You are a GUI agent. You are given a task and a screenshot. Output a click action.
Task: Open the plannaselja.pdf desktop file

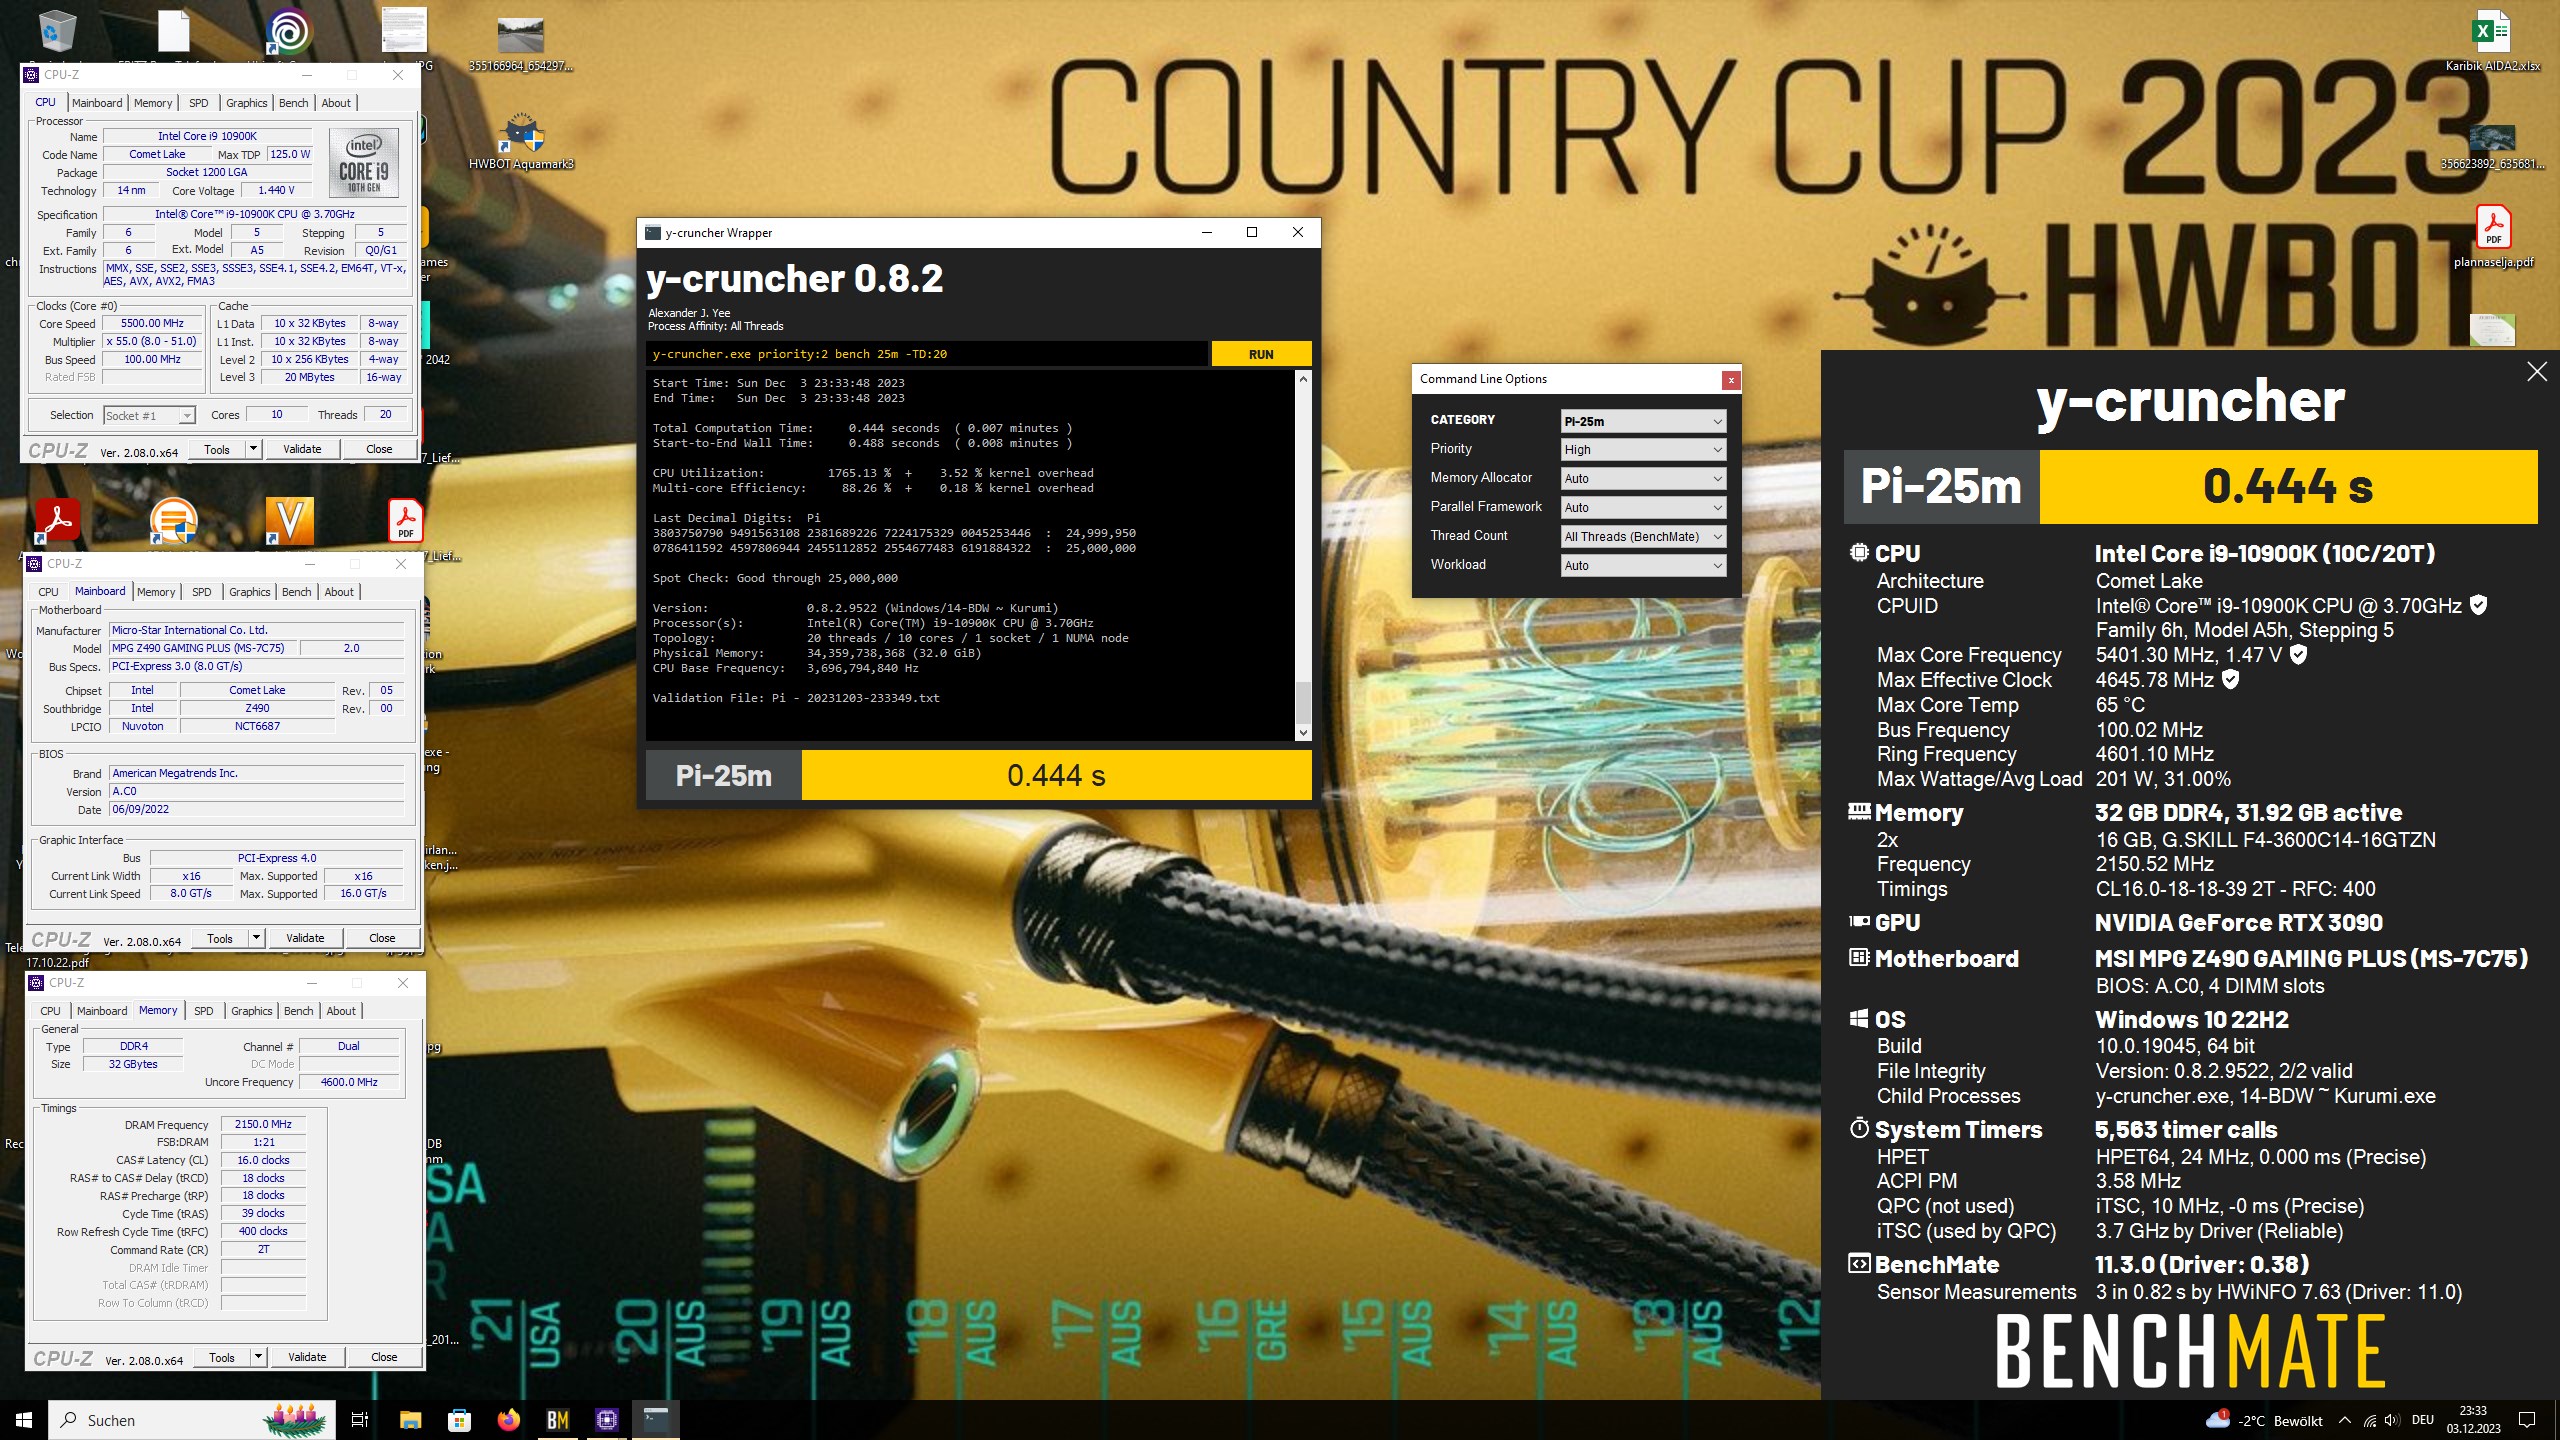pyautogui.click(x=2493, y=236)
